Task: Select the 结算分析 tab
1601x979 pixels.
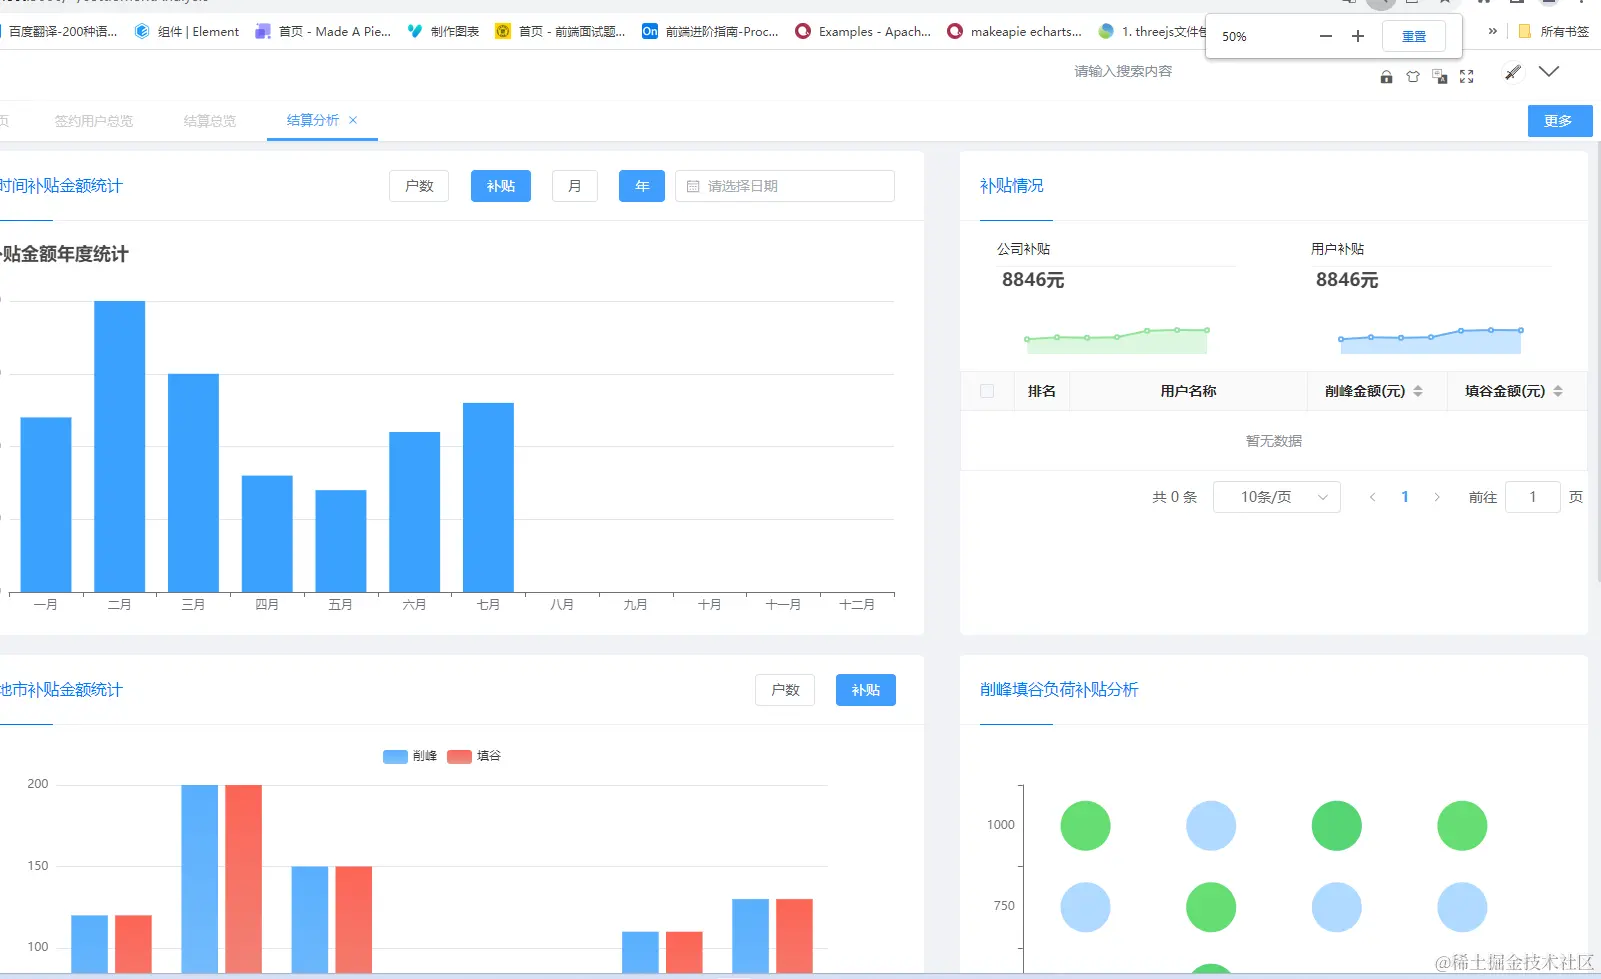Action: 313,120
